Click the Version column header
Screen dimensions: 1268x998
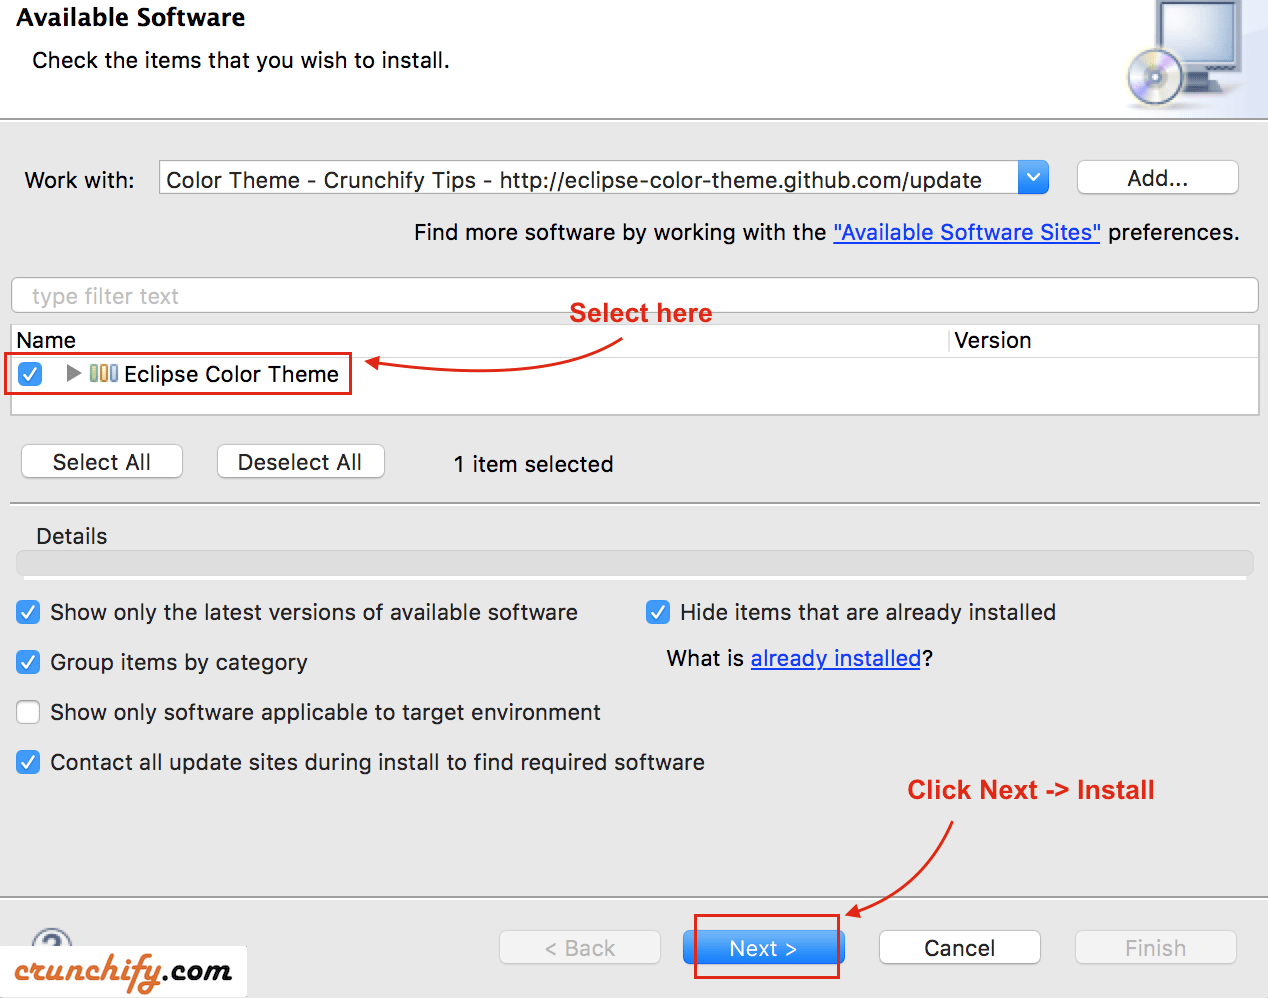point(992,340)
